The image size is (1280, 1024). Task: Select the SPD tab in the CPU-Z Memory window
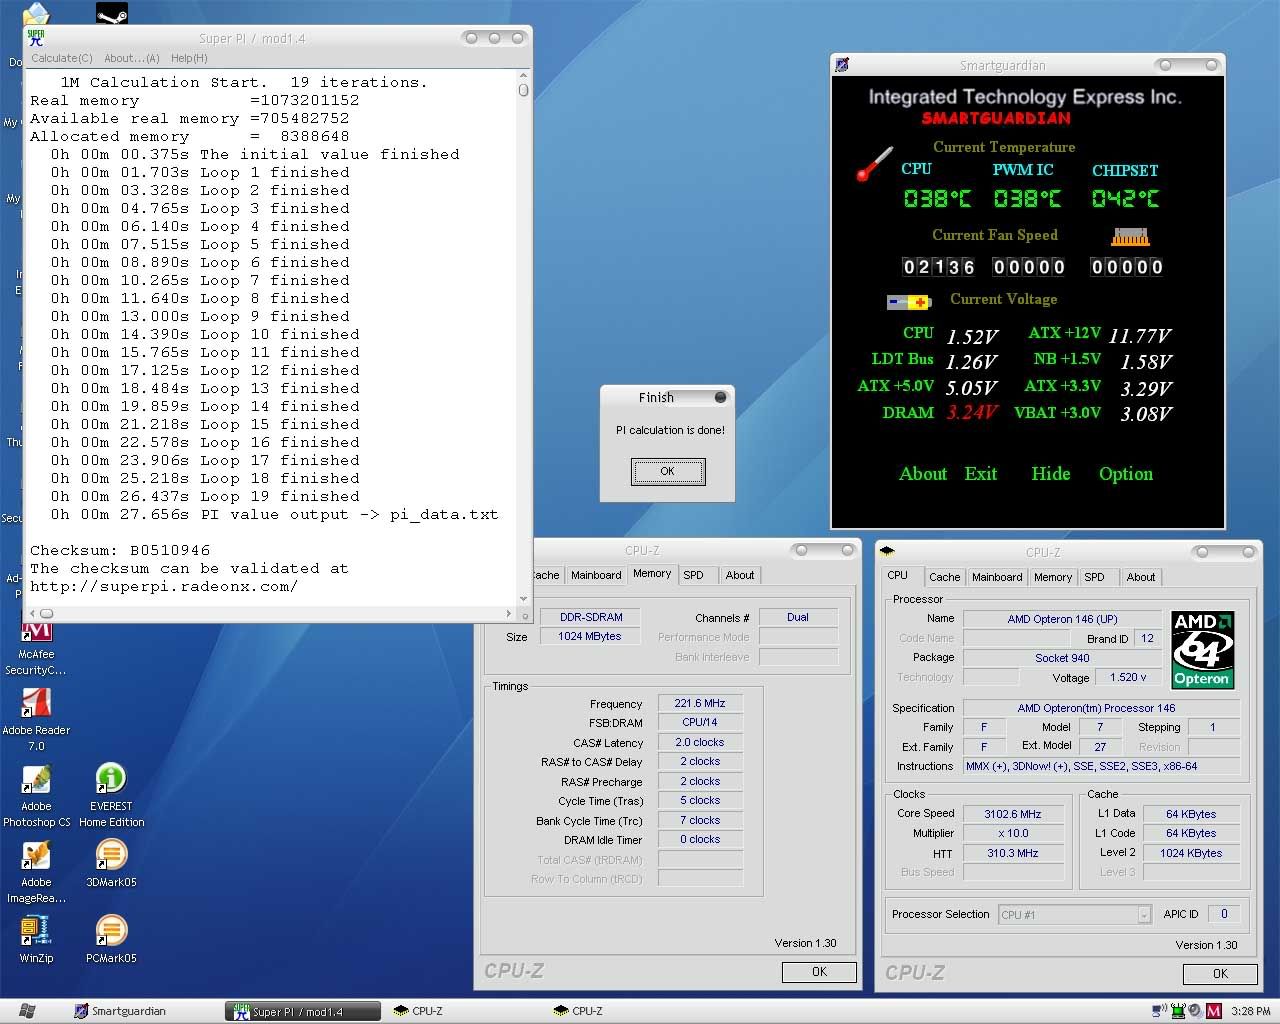click(x=693, y=575)
